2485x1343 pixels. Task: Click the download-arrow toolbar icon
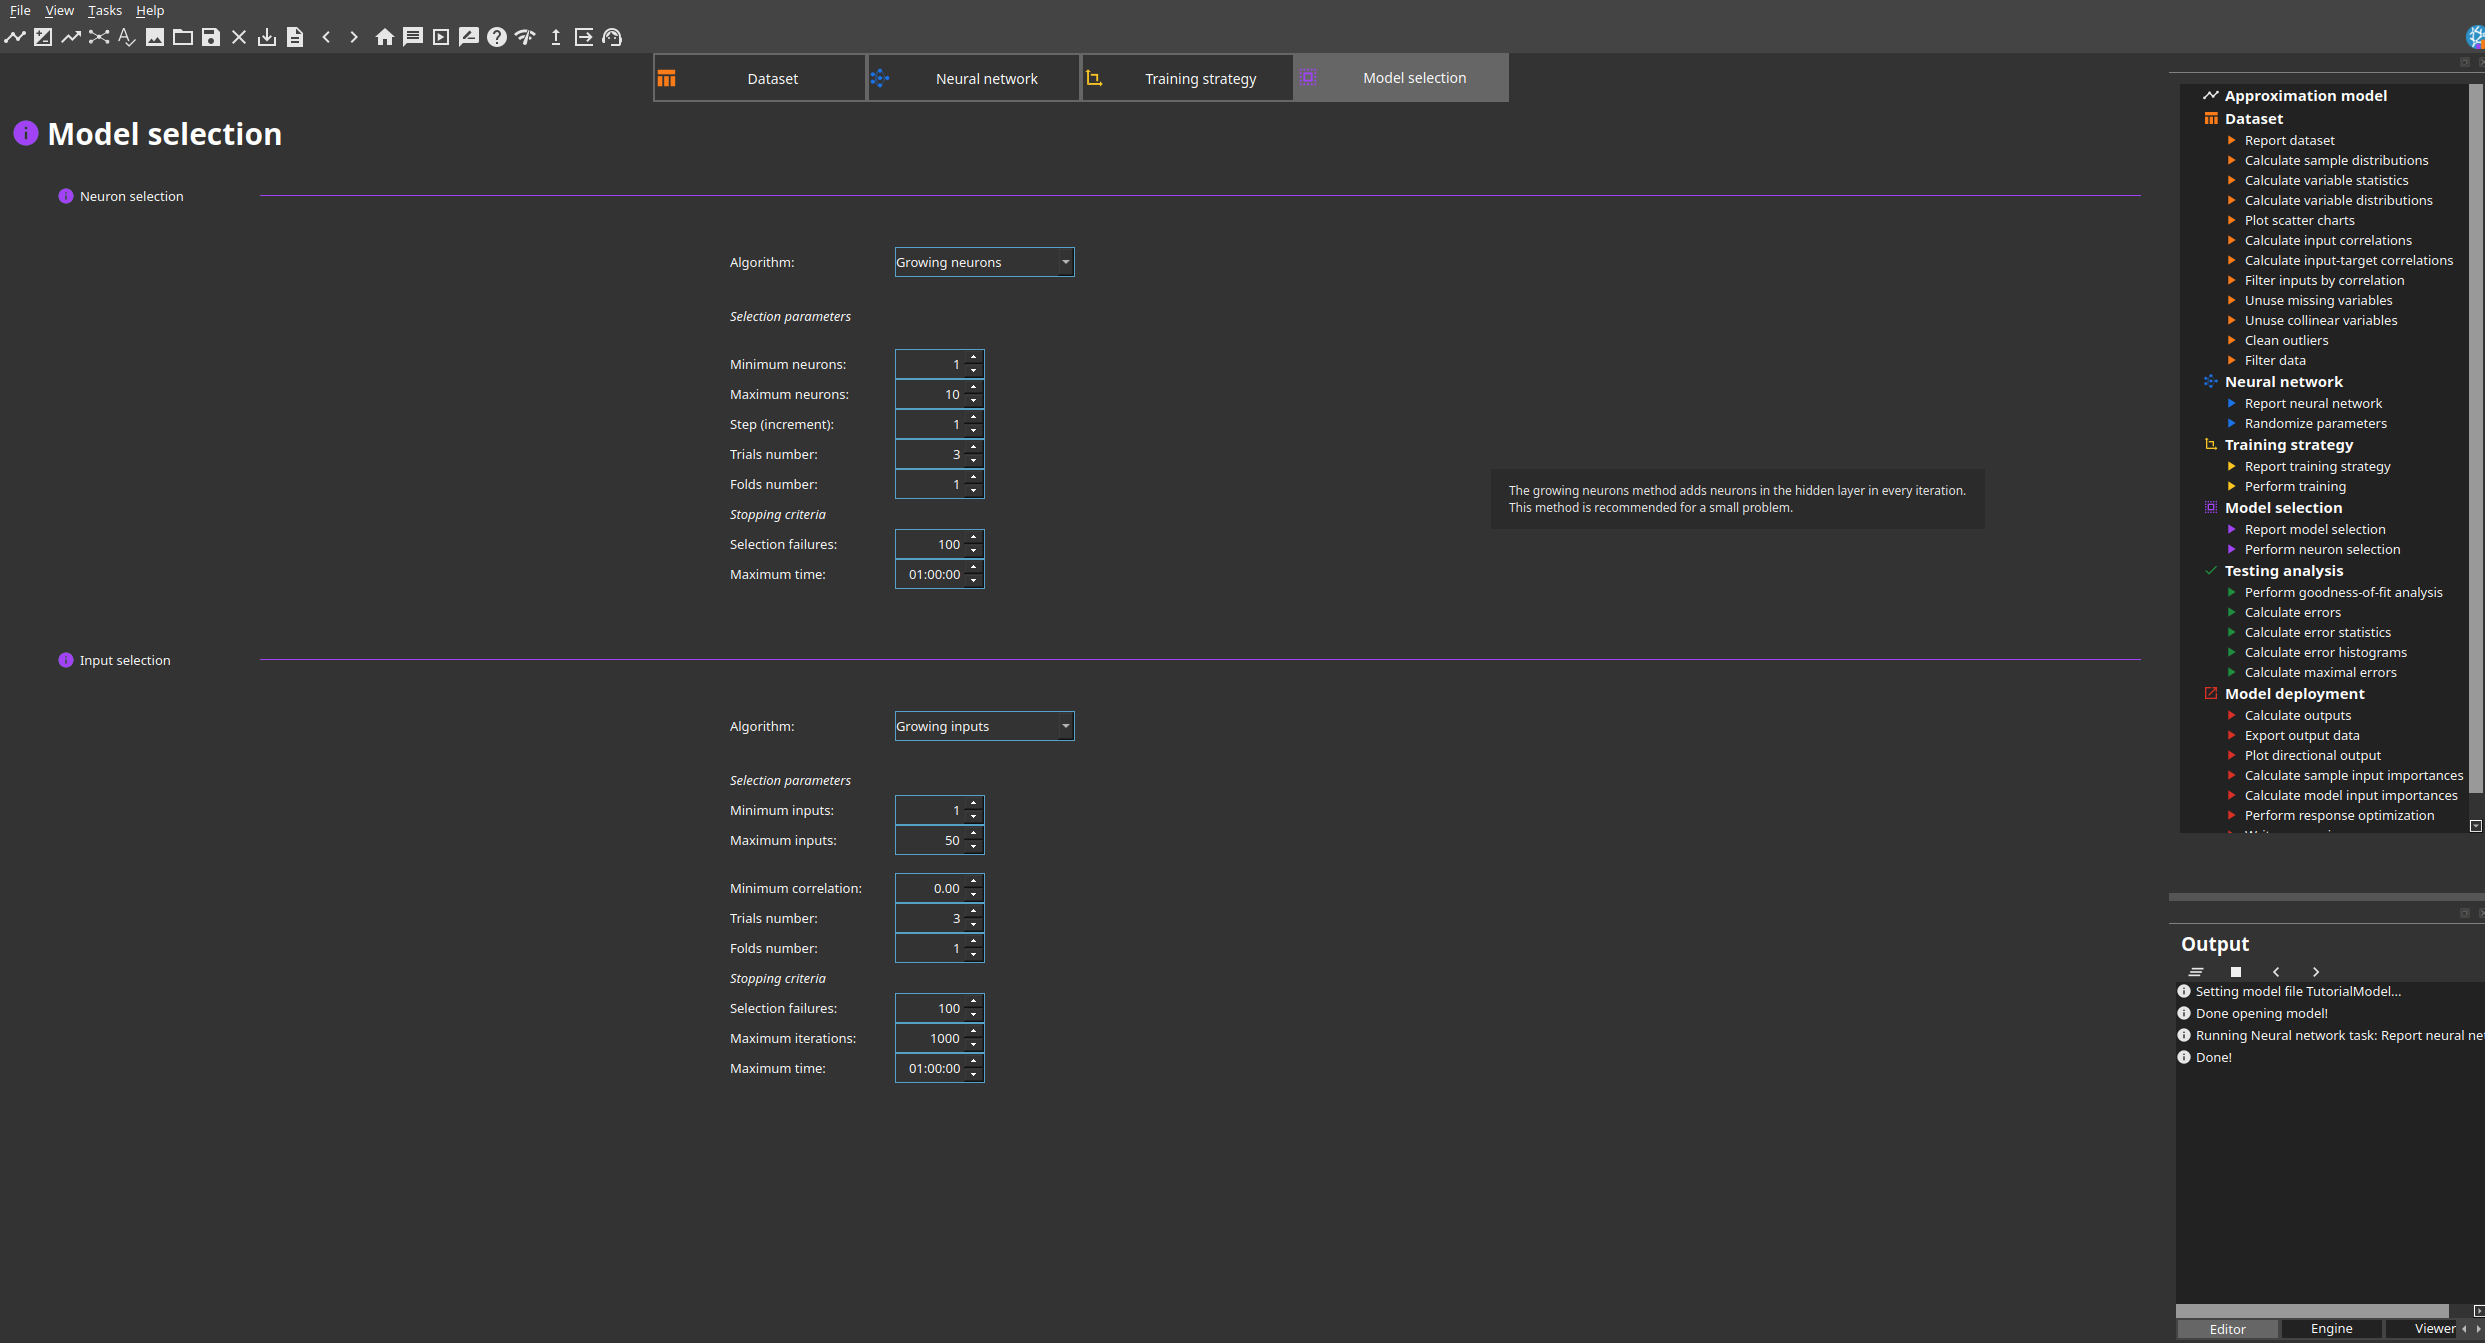[267, 37]
